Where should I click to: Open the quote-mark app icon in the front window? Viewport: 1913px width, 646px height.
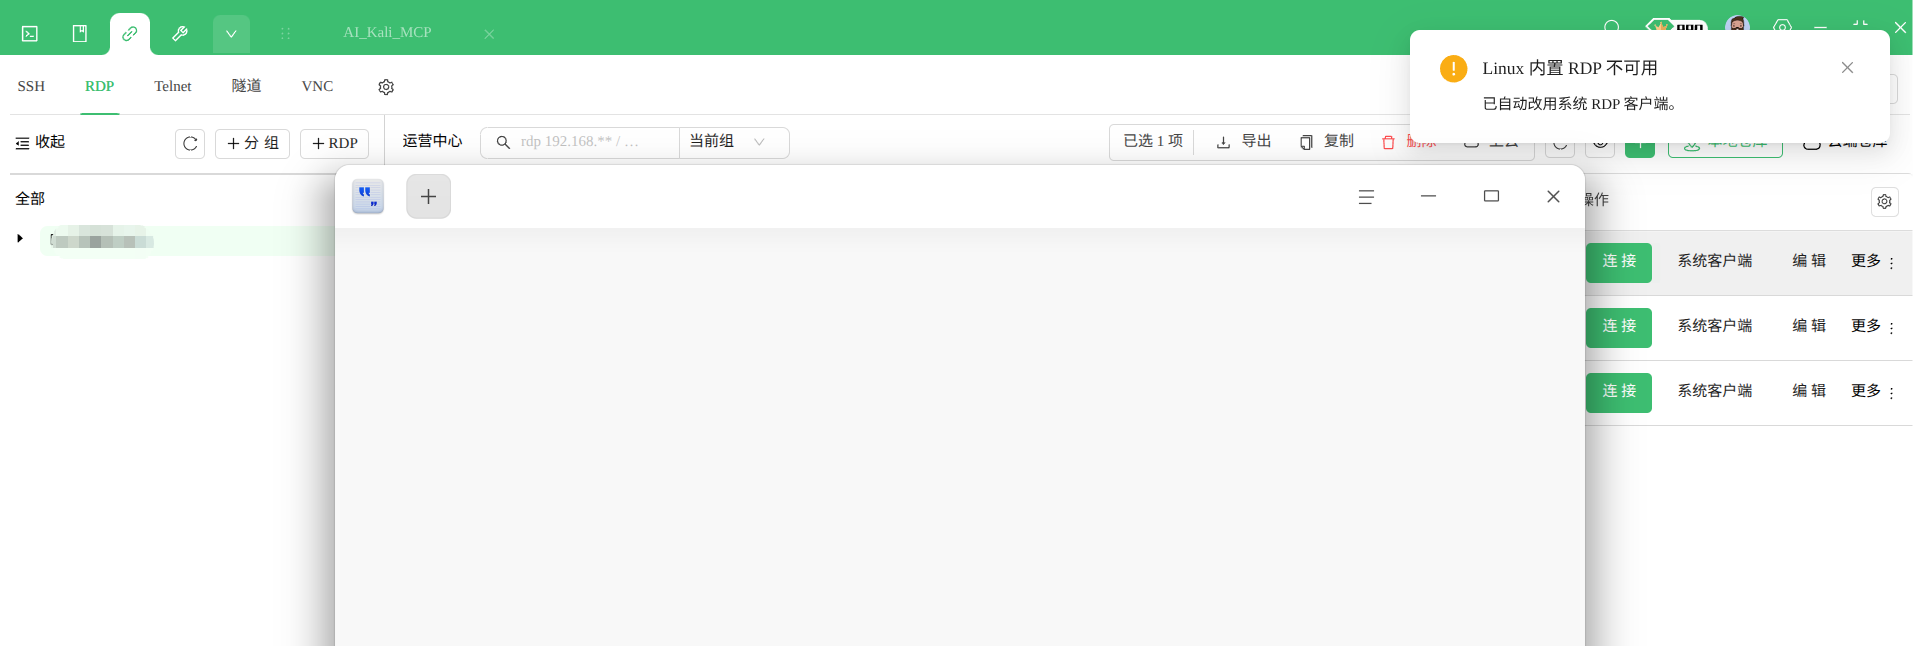(x=368, y=196)
